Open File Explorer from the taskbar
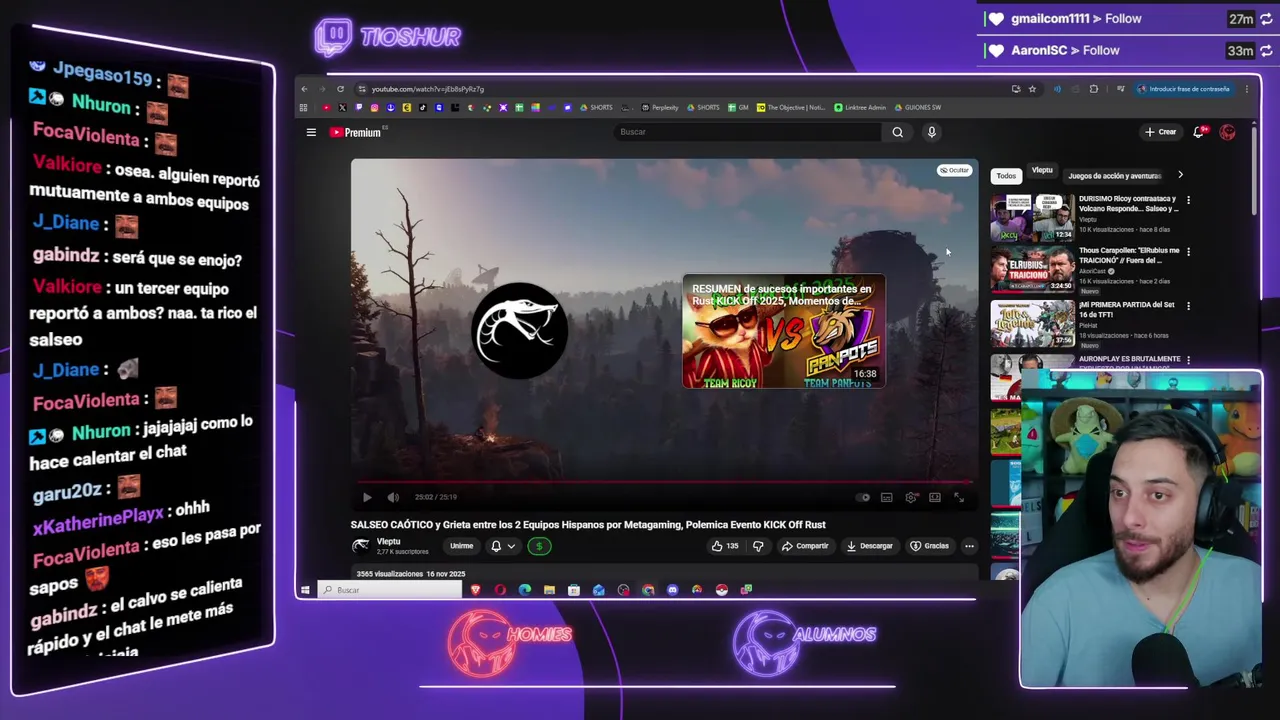The width and height of the screenshot is (1280, 720). pos(549,590)
